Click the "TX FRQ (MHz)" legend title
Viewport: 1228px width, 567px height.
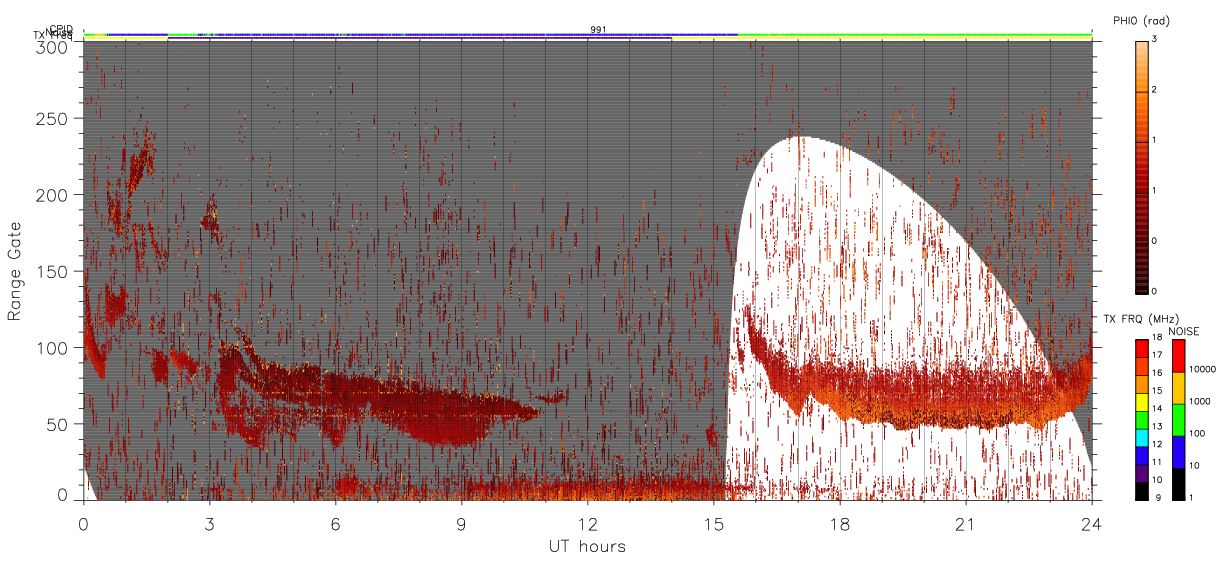1141,318
